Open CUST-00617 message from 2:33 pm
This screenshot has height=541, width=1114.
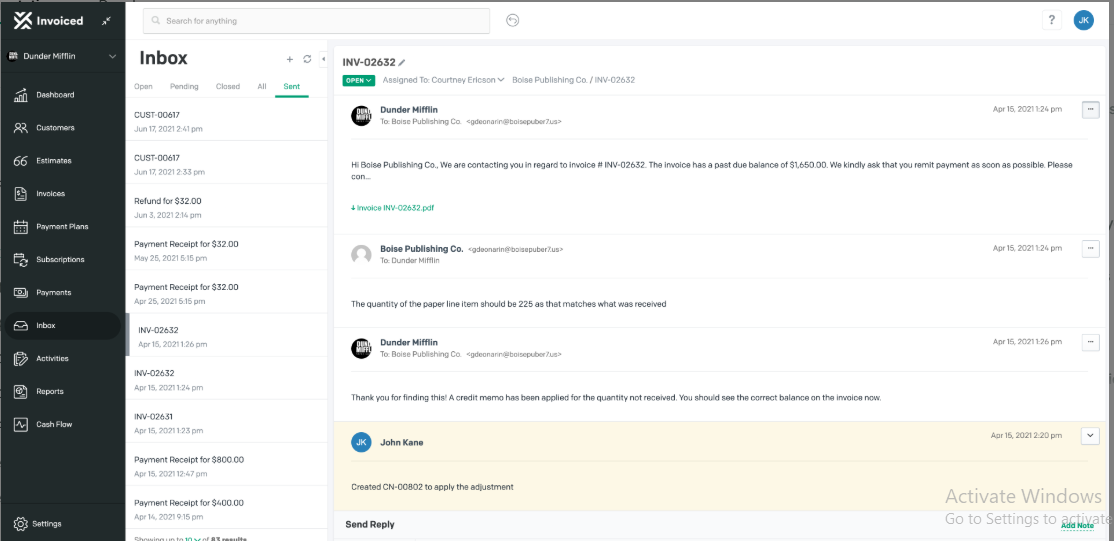point(227,163)
